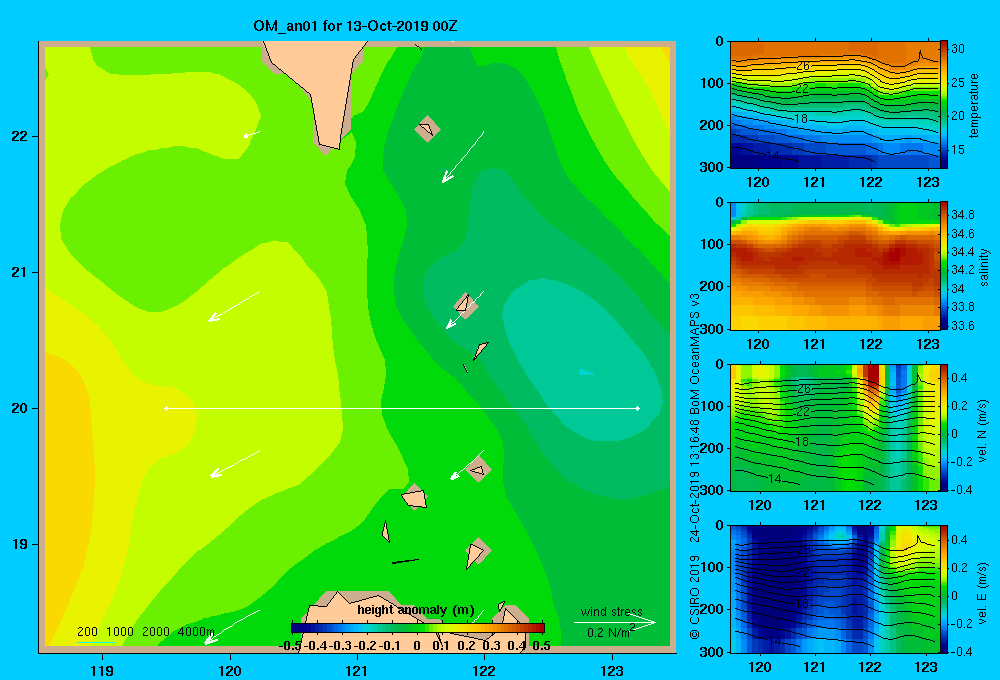This screenshot has height=680, width=1000.
Task: Click the wind arrow near 21N 120E
Action: pyautogui.click(x=234, y=306)
